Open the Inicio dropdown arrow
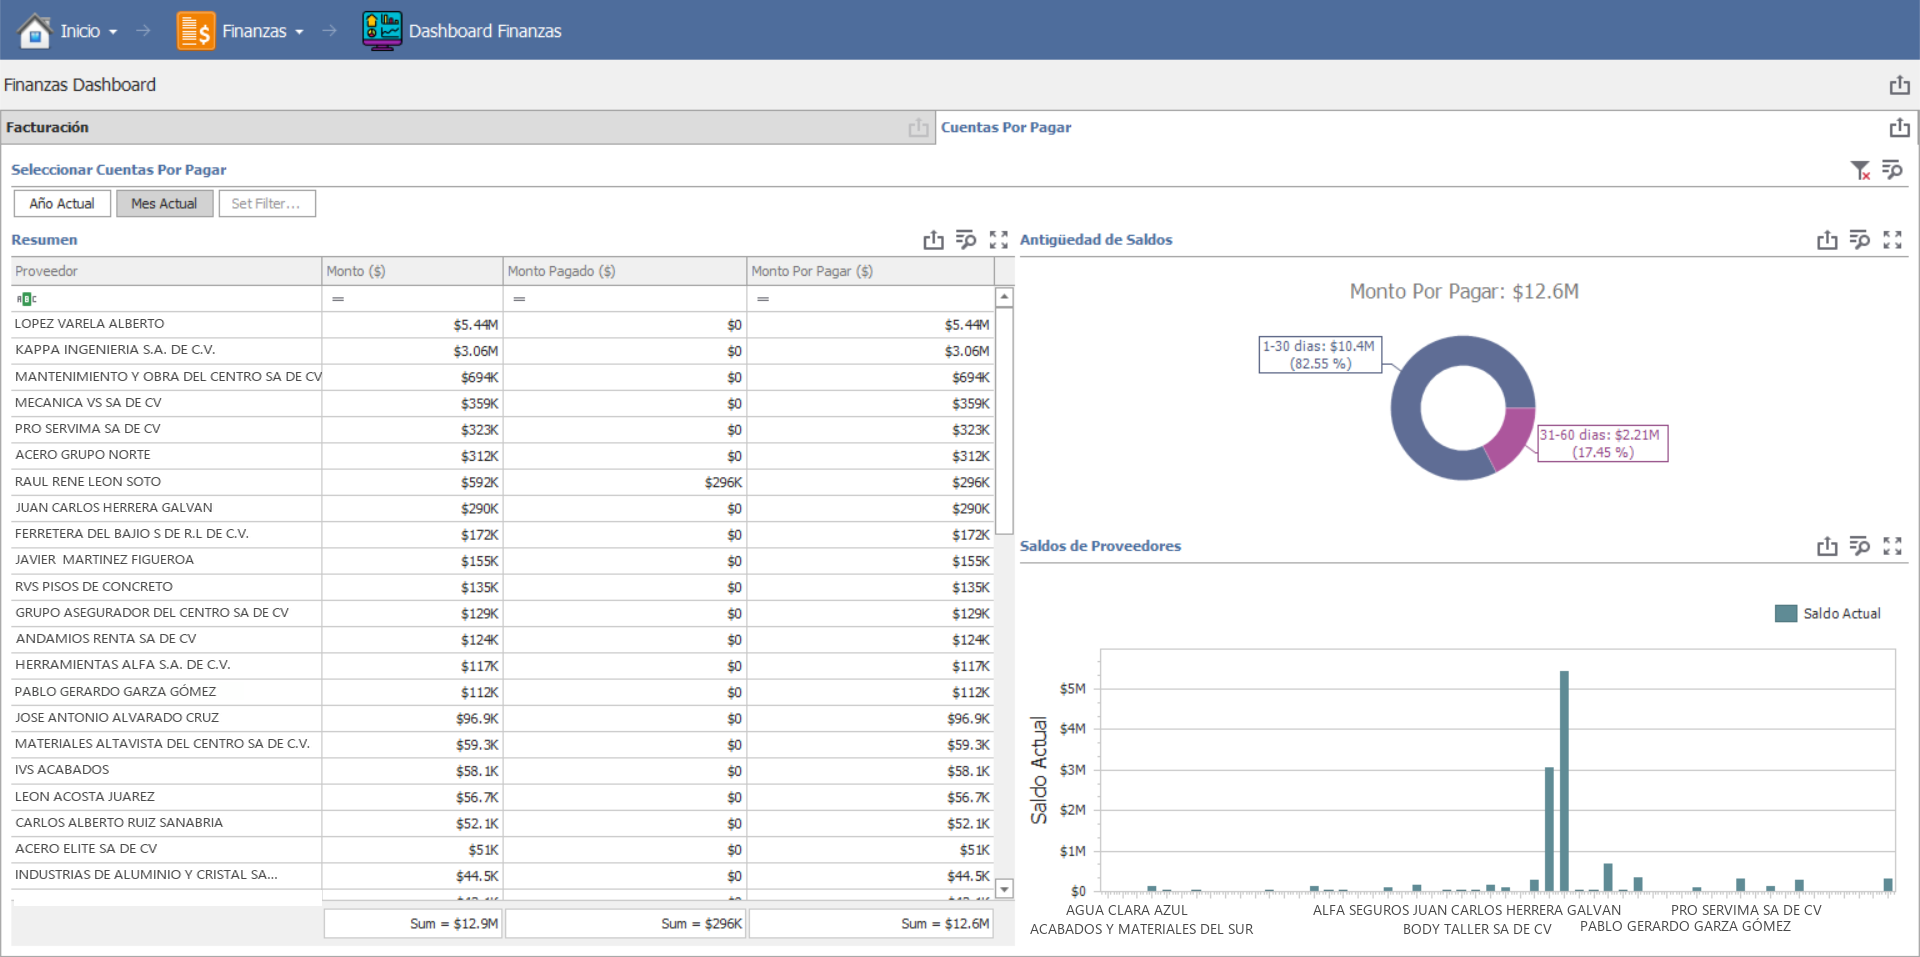This screenshot has height=957, width=1920. click(x=113, y=32)
